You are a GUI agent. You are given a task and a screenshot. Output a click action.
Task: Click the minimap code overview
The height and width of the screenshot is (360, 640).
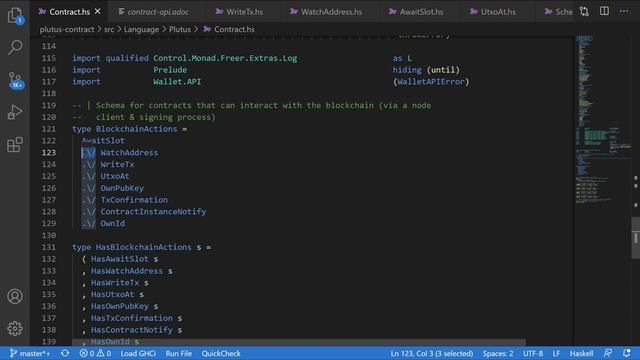coord(603,120)
